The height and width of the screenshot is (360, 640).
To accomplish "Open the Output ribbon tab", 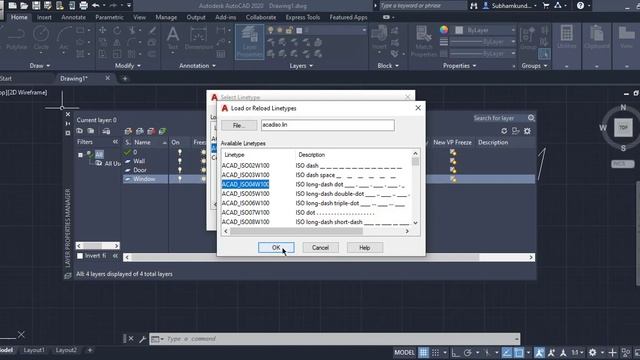I will point(196,17).
